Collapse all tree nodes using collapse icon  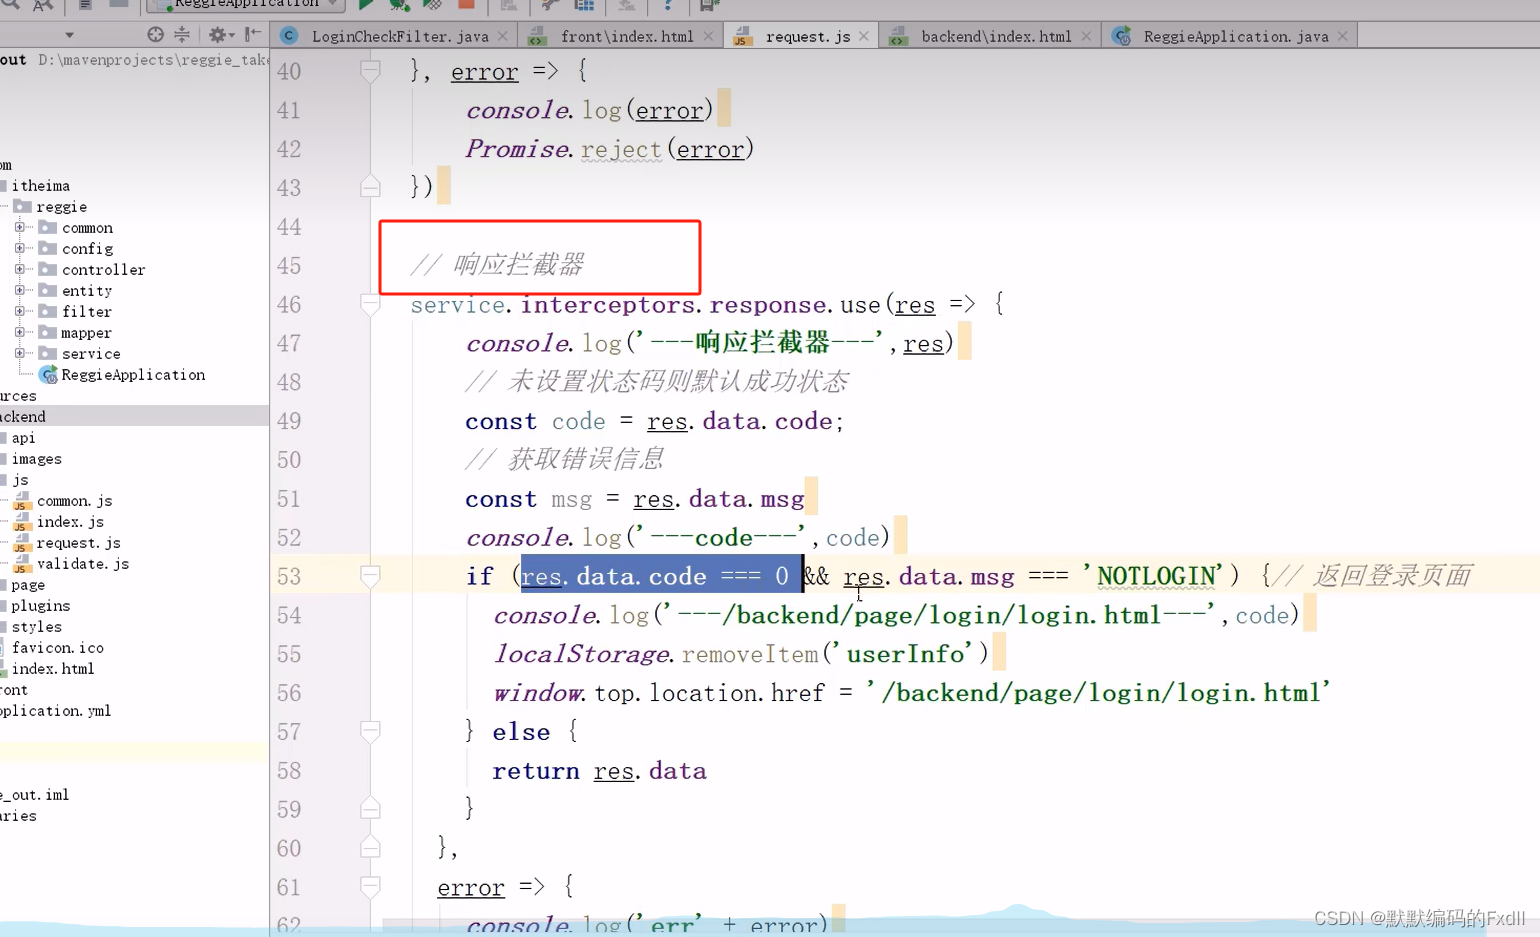pyautogui.click(x=181, y=33)
